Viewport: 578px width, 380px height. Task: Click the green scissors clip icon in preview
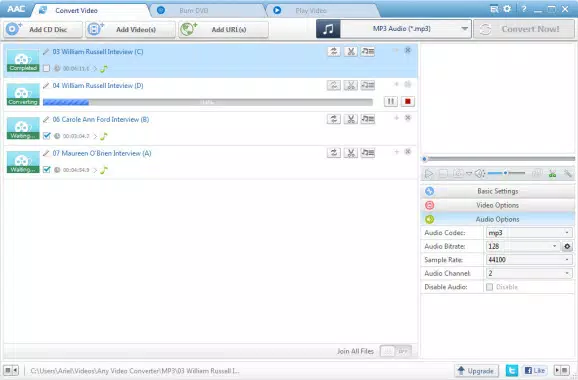(552, 174)
